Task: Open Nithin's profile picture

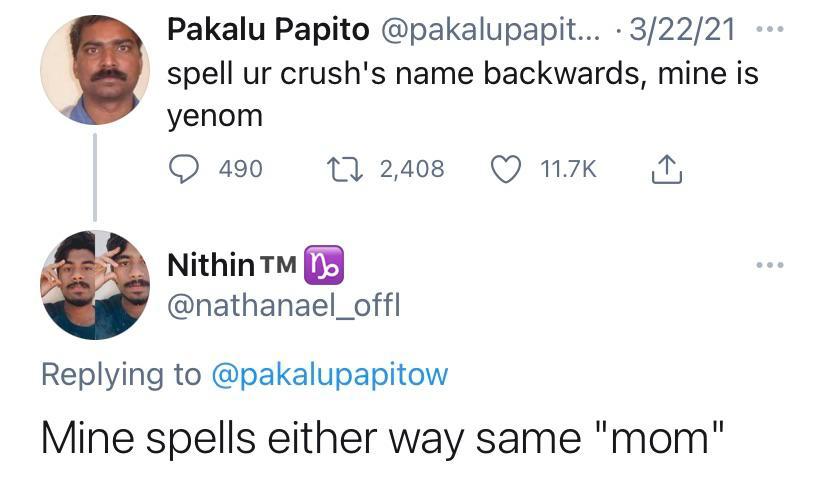Action: tap(94, 286)
